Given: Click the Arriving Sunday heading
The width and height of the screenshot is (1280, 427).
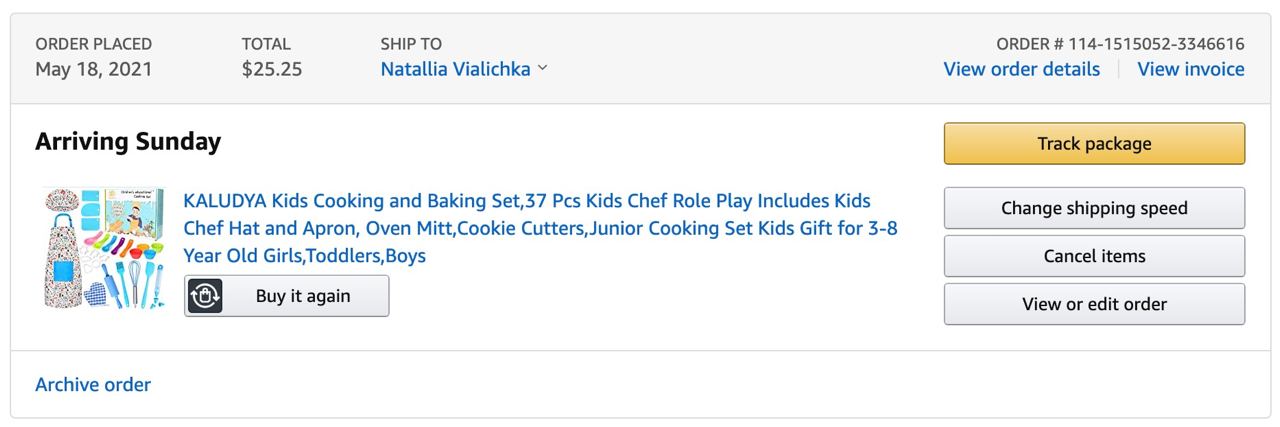Looking at the screenshot, I should [x=128, y=142].
